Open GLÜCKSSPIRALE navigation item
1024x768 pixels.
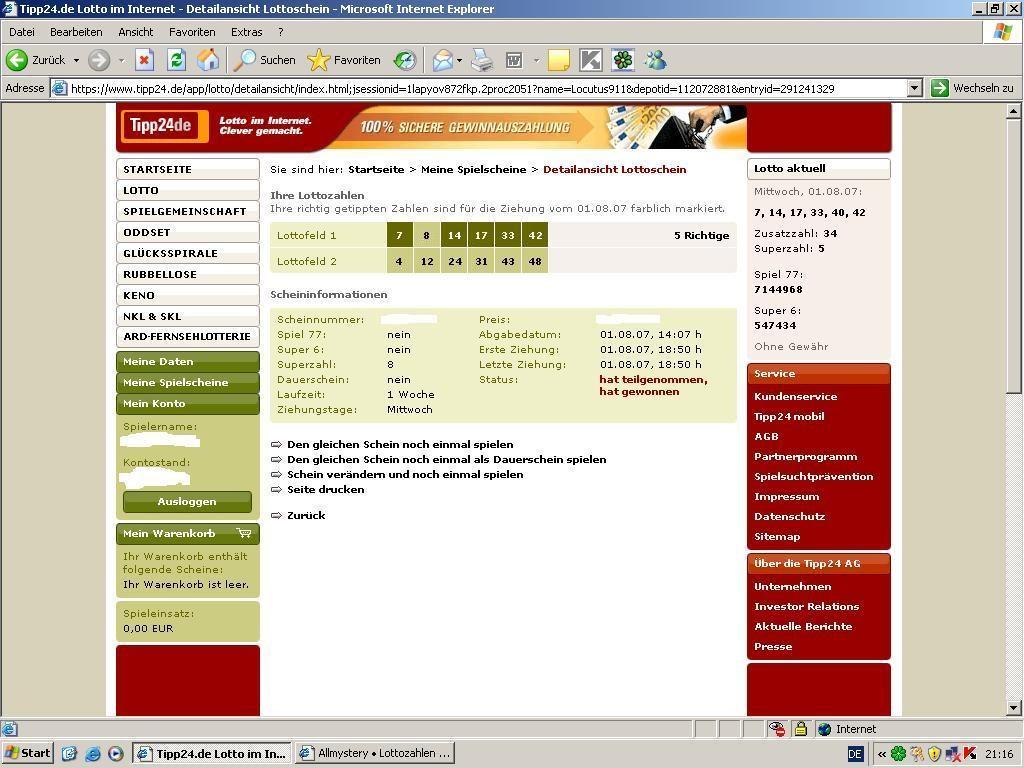[x=187, y=253]
